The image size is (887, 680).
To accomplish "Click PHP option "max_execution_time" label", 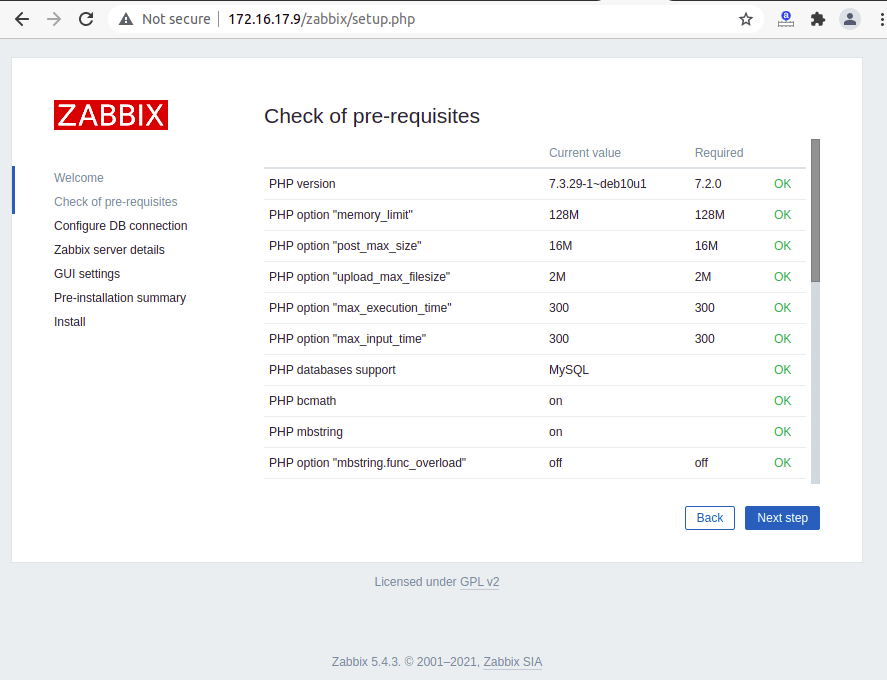I will (x=360, y=308).
